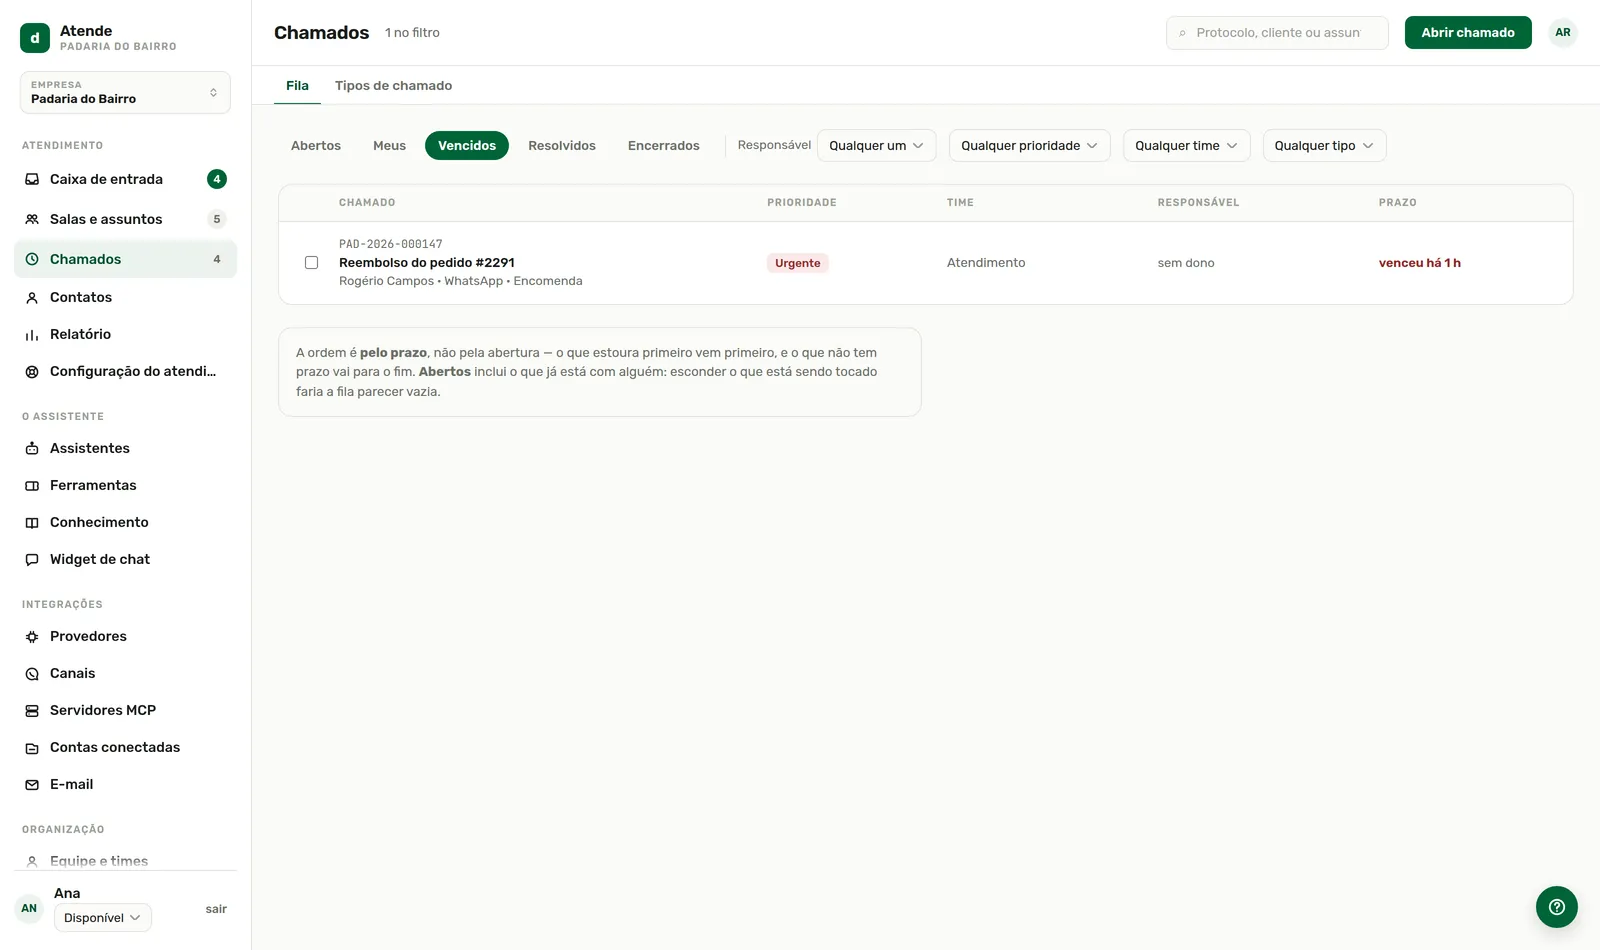Click the Widget de chat icon
Screen dimensions: 1600x950
[32, 559]
